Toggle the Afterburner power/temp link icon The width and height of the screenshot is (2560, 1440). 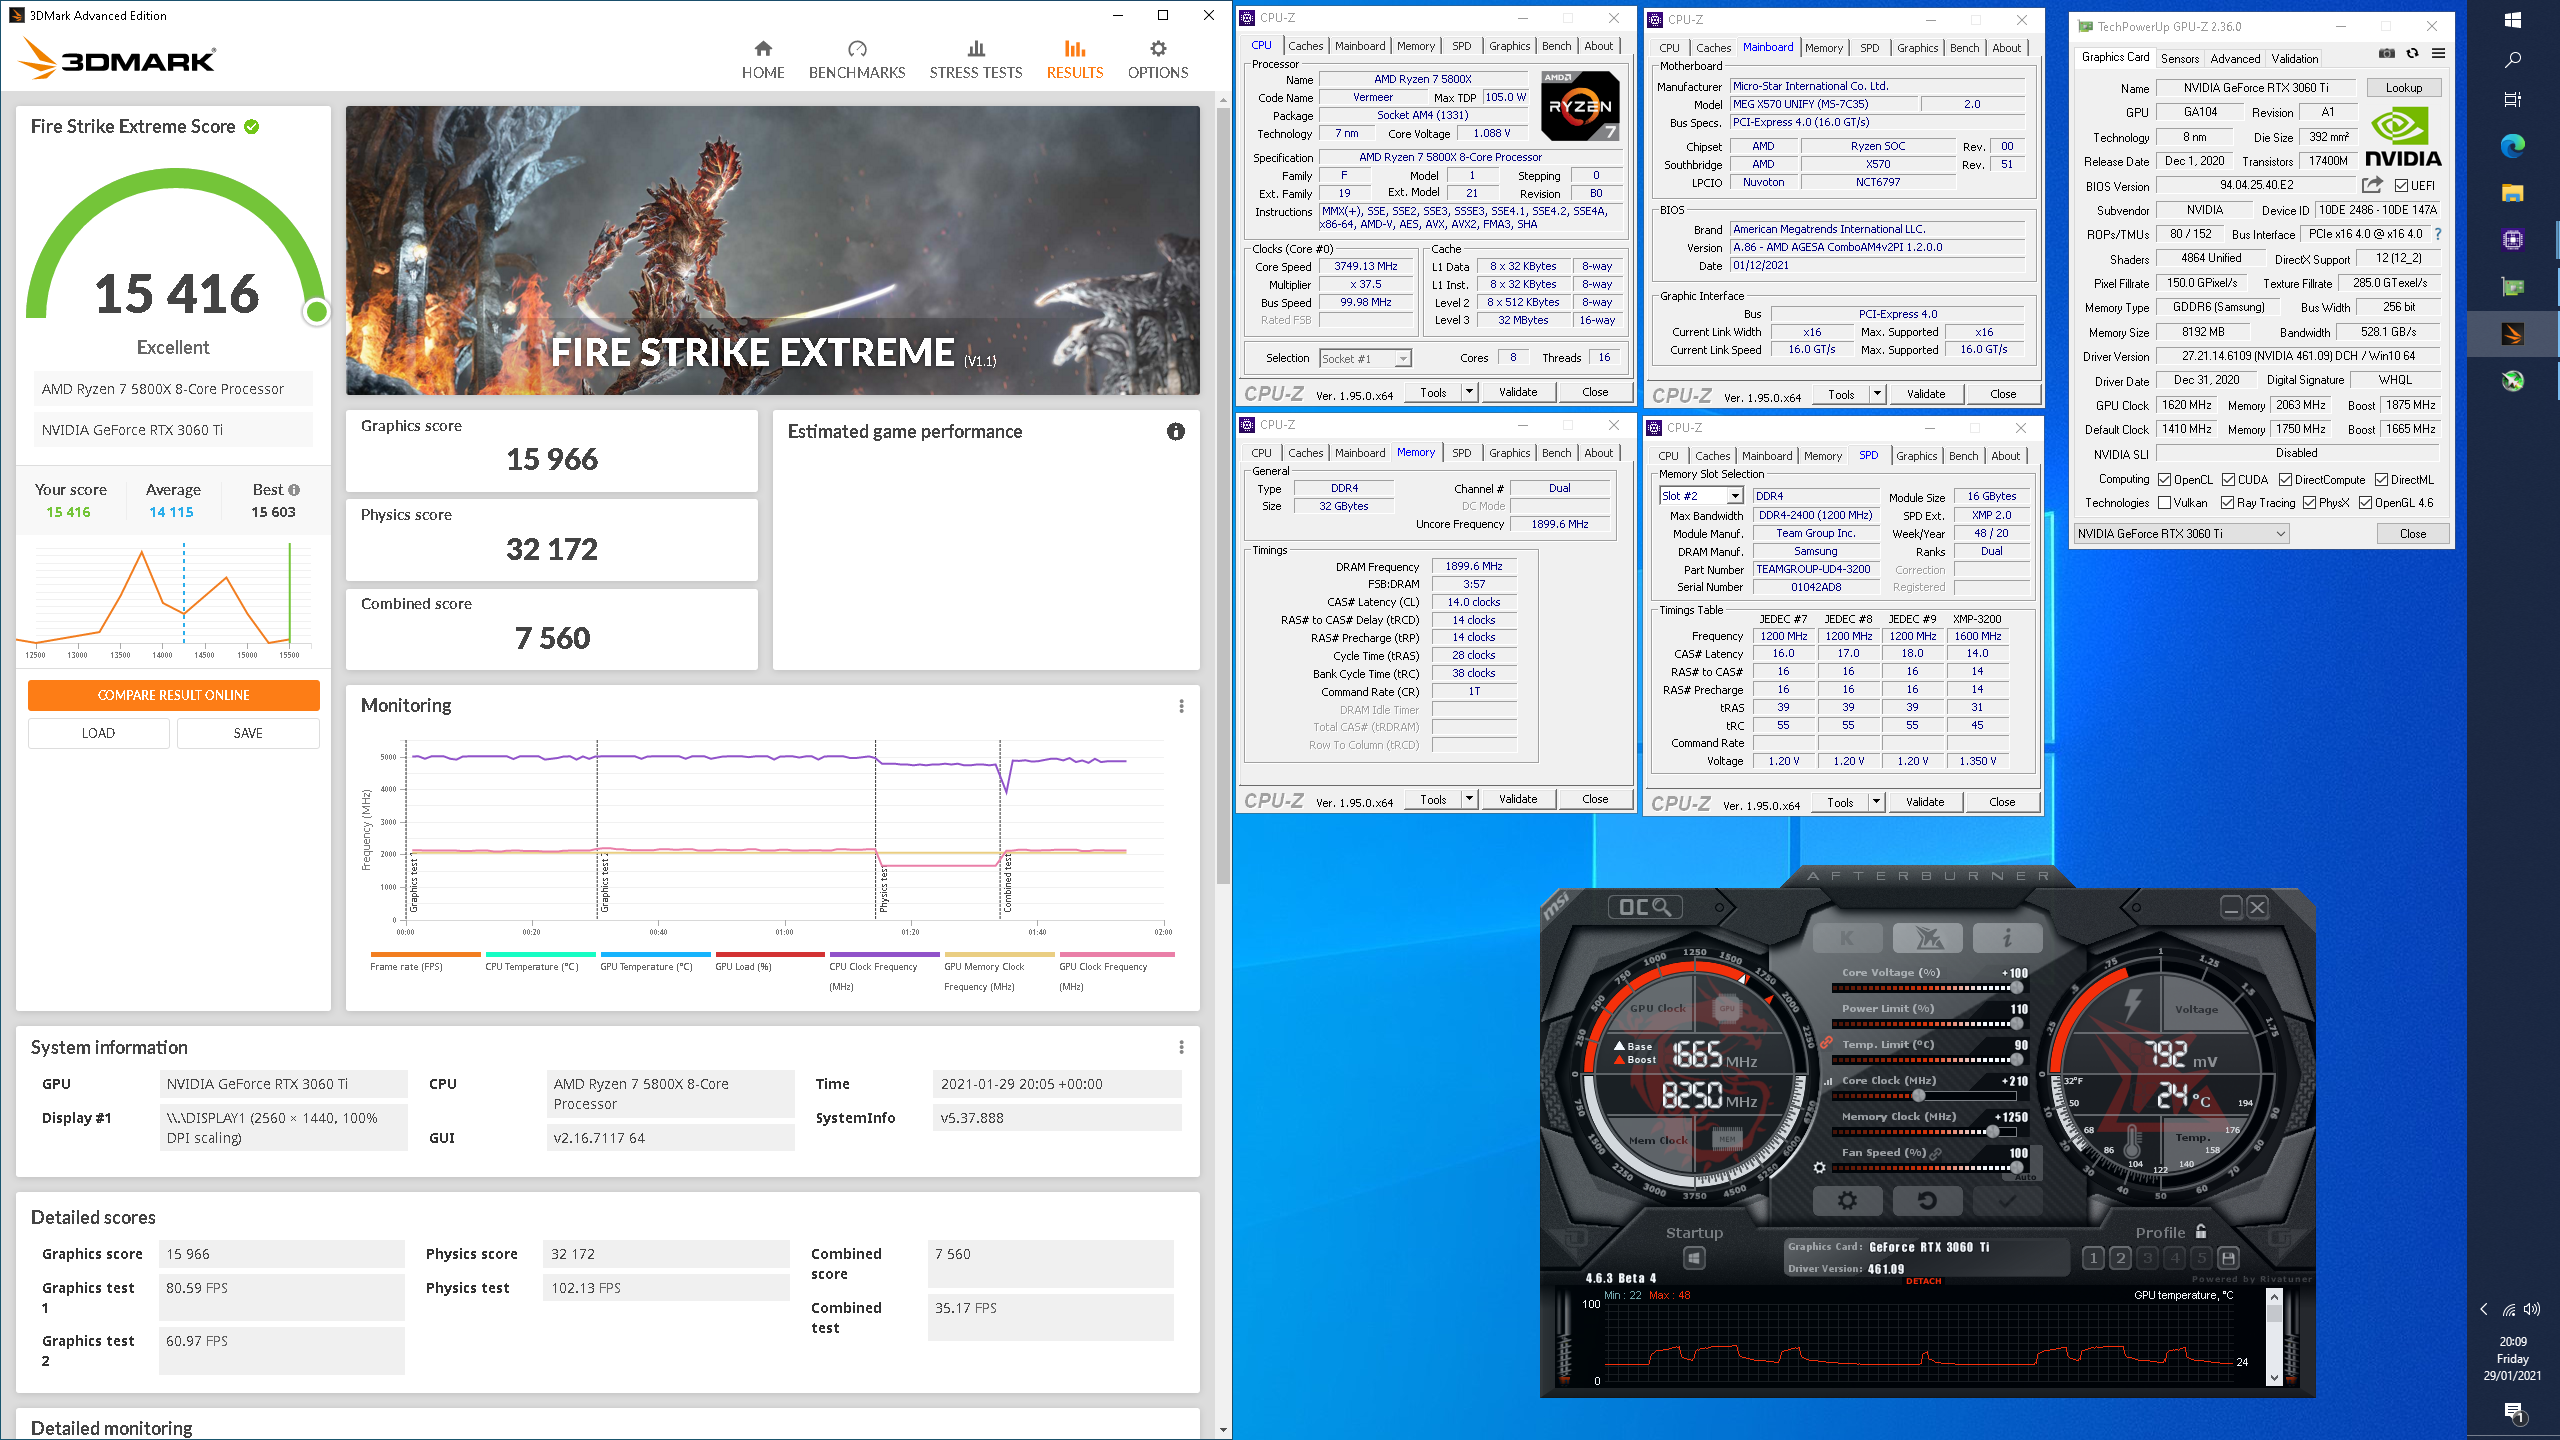click(x=1826, y=1042)
